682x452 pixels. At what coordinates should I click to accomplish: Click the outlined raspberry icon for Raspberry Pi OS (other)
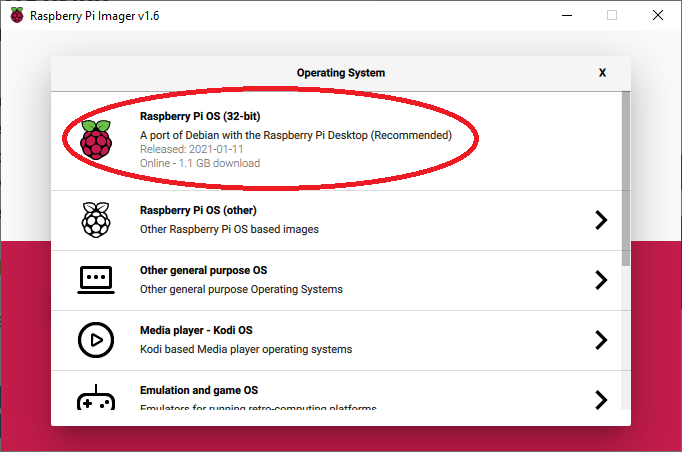tap(96, 220)
